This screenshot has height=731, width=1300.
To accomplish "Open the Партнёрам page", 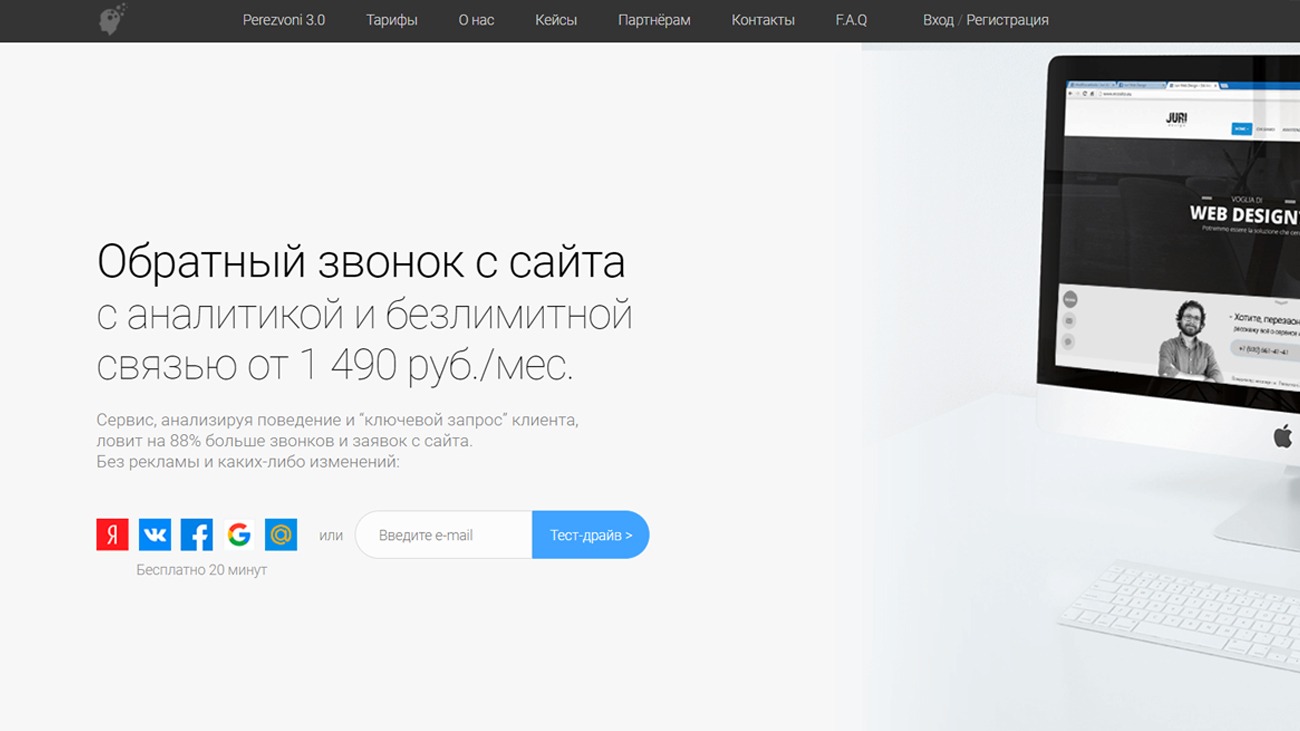I will 654,20.
